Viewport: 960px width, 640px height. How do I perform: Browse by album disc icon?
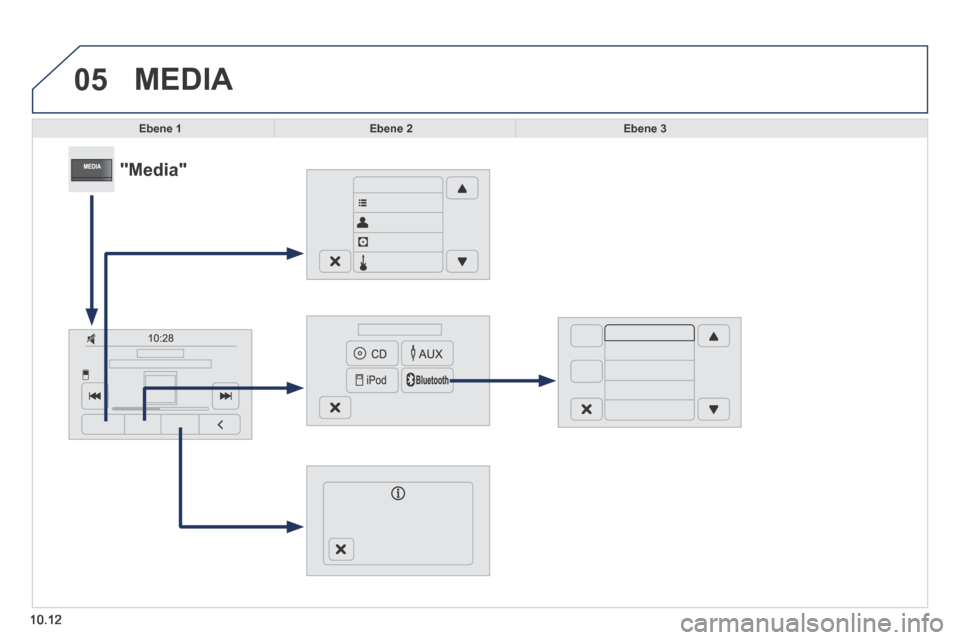point(398,242)
